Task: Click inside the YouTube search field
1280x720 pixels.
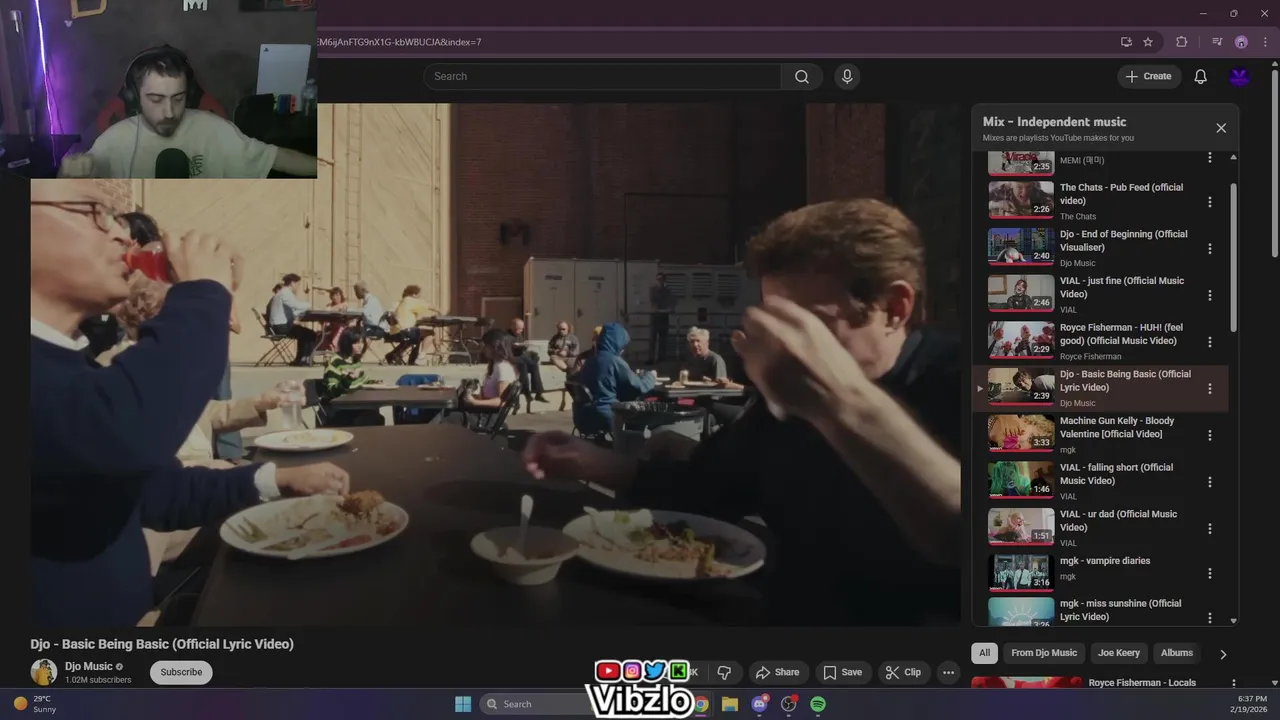Action: pyautogui.click(x=603, y=77)
